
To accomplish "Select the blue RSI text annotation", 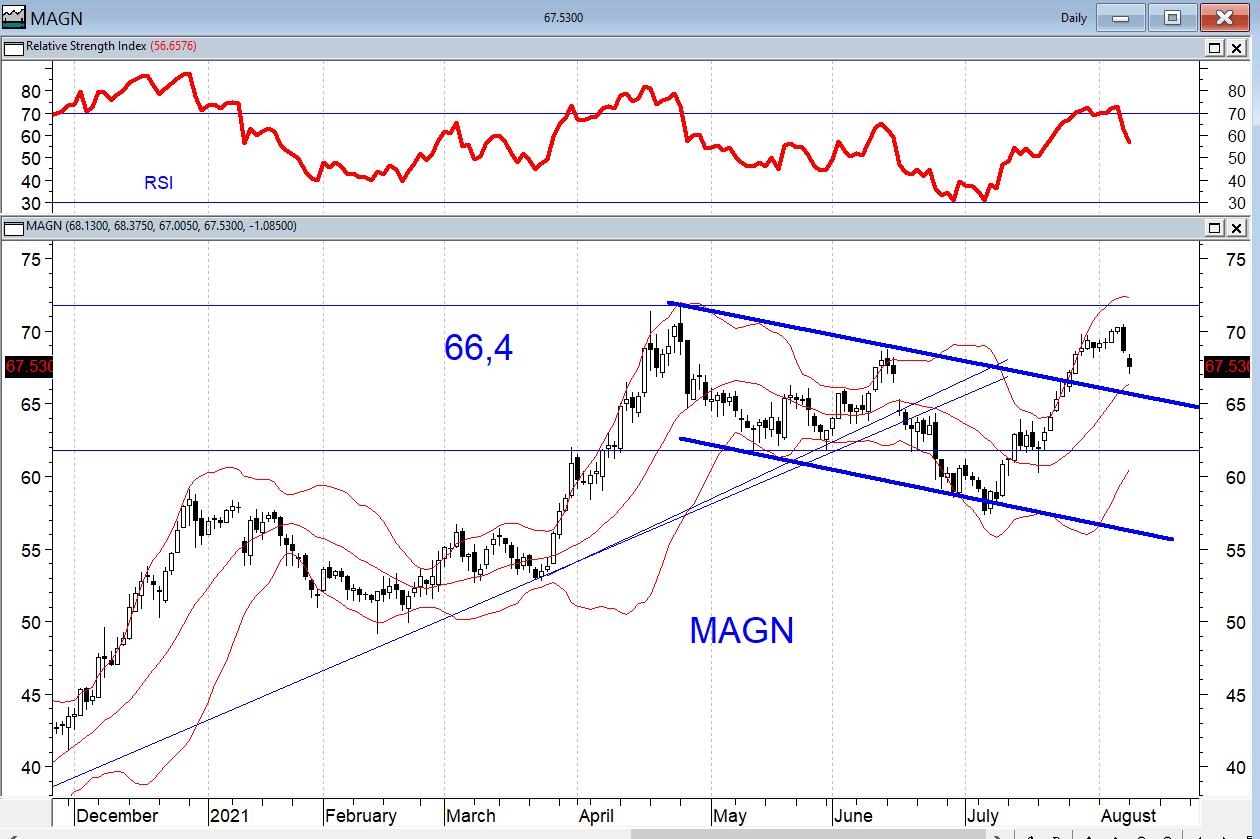I will pyautogui.click(x=159, y=182).
